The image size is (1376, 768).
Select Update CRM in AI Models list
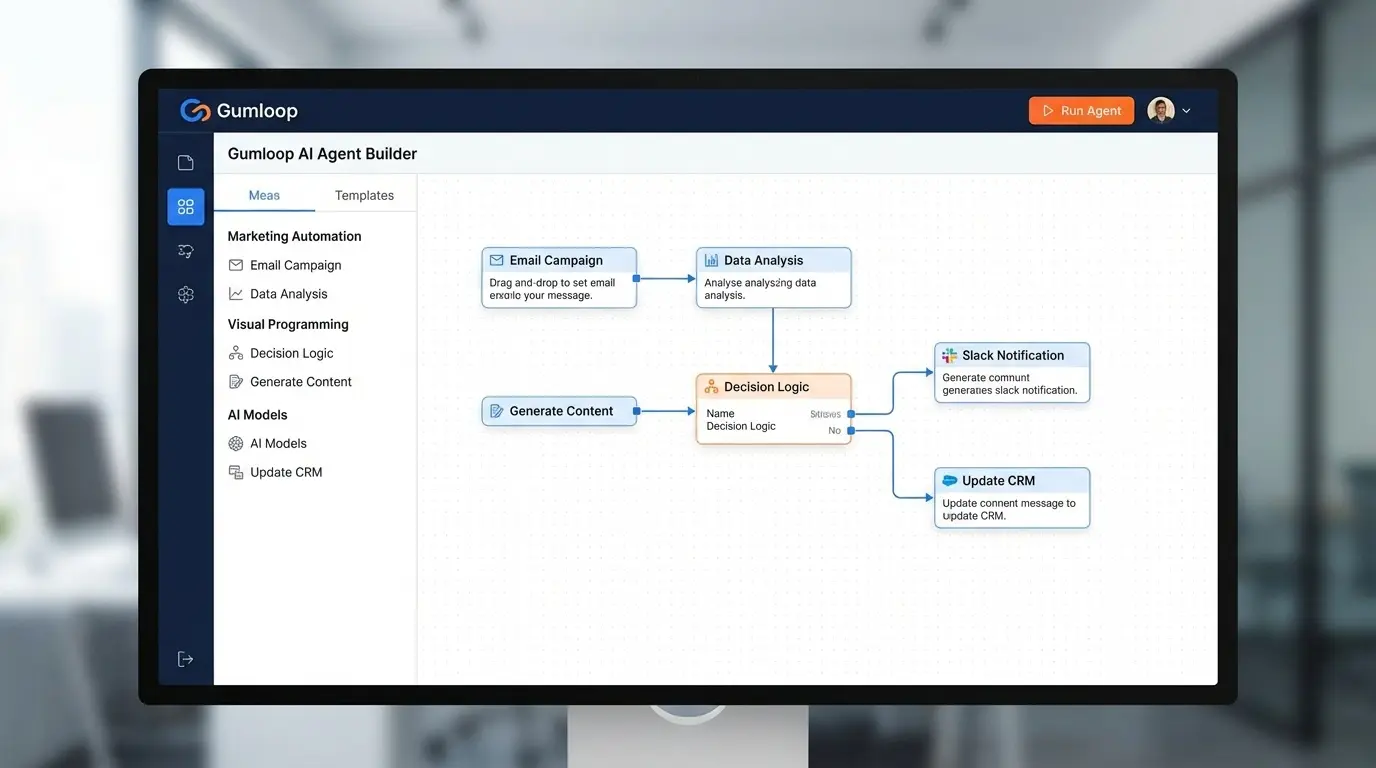pyautogui.click(x=286, y=472)
